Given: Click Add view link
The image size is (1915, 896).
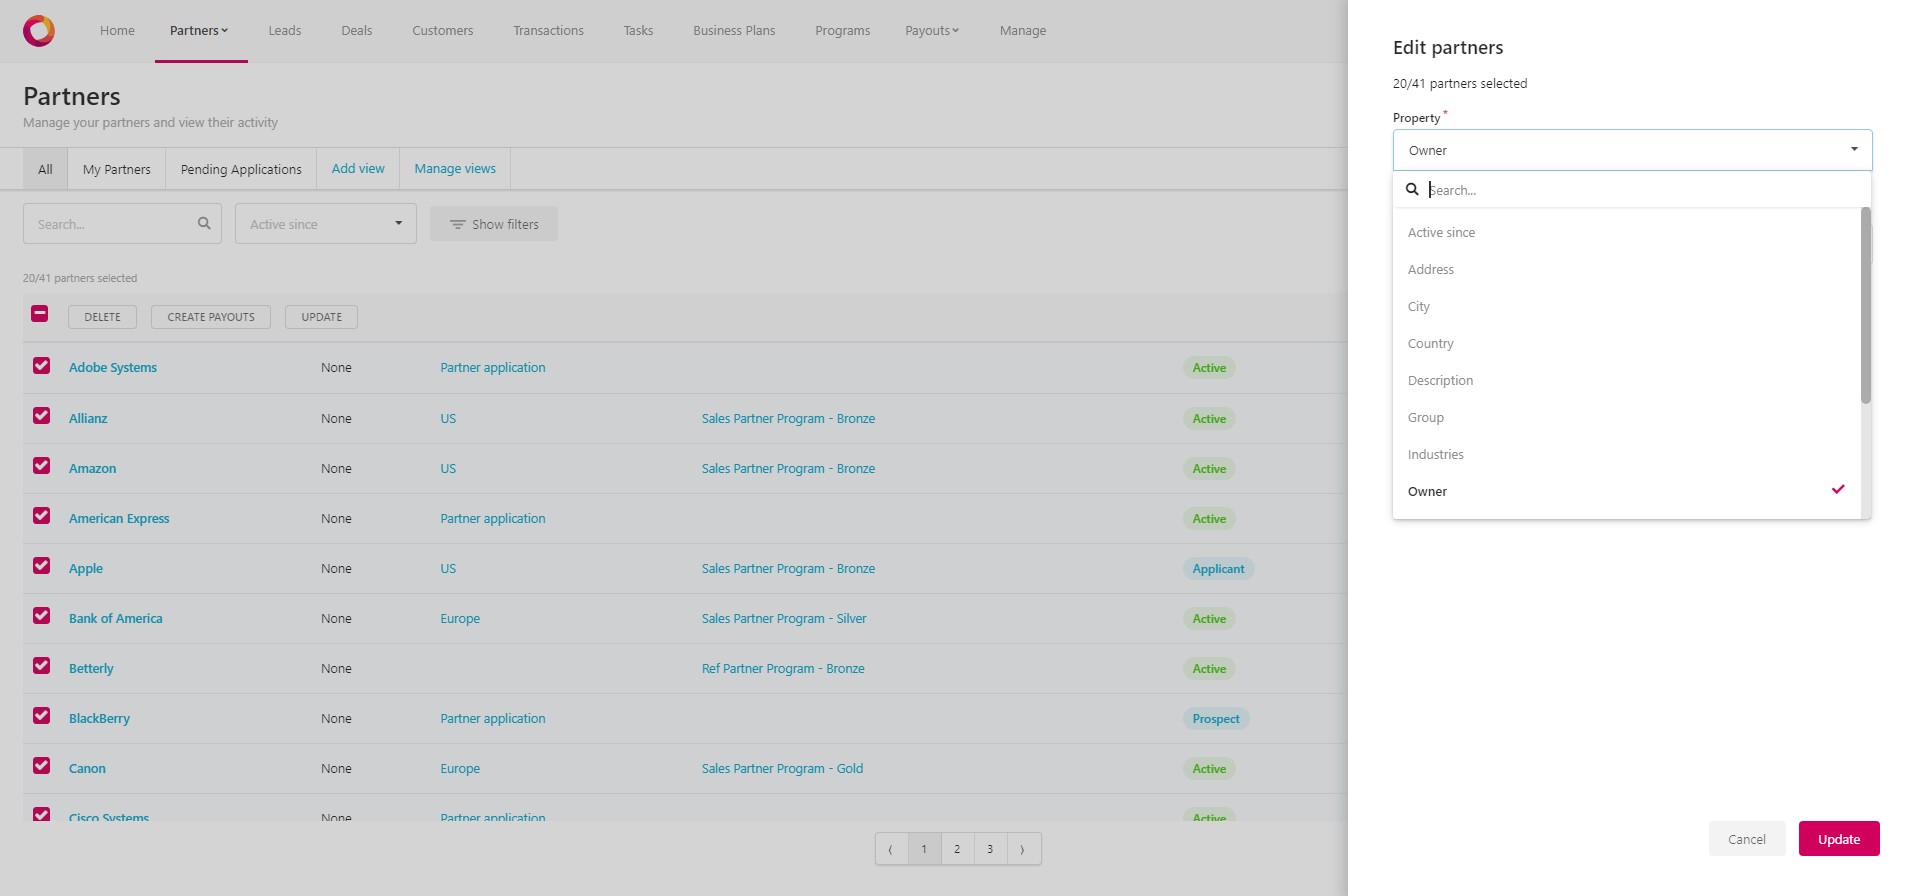Looking at the screenshot, I should tap(358, 168).
